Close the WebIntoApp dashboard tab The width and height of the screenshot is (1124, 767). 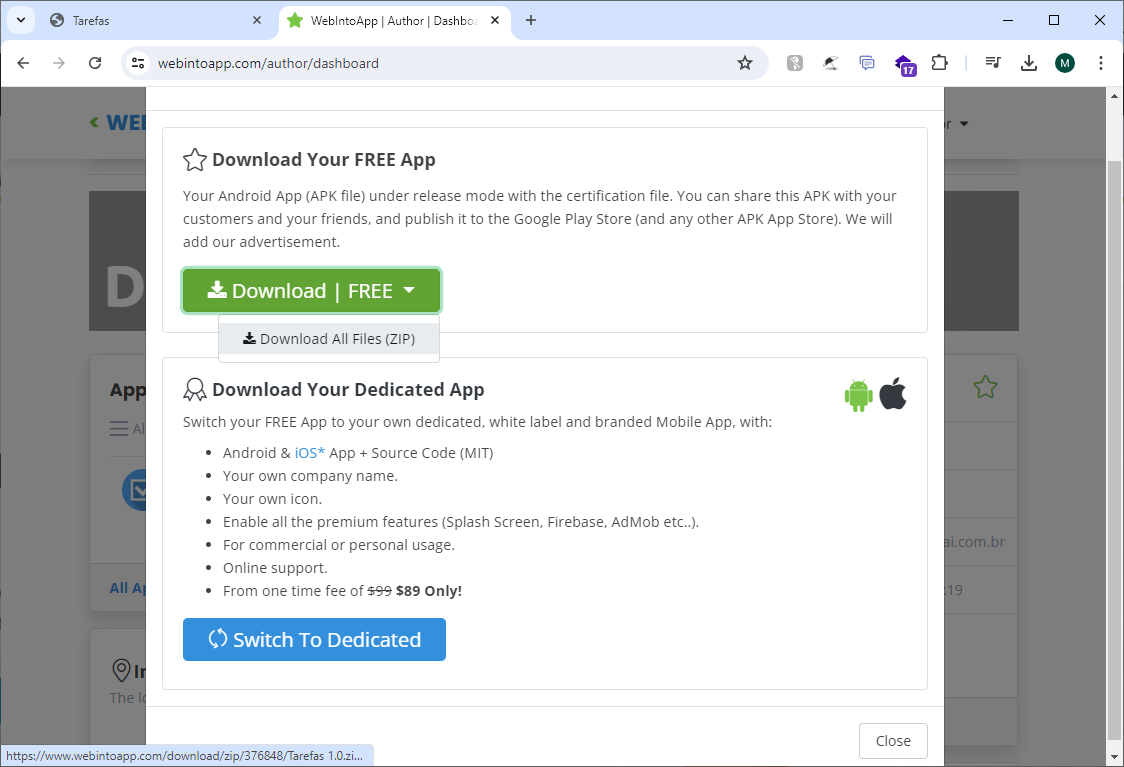coord(495,21)
